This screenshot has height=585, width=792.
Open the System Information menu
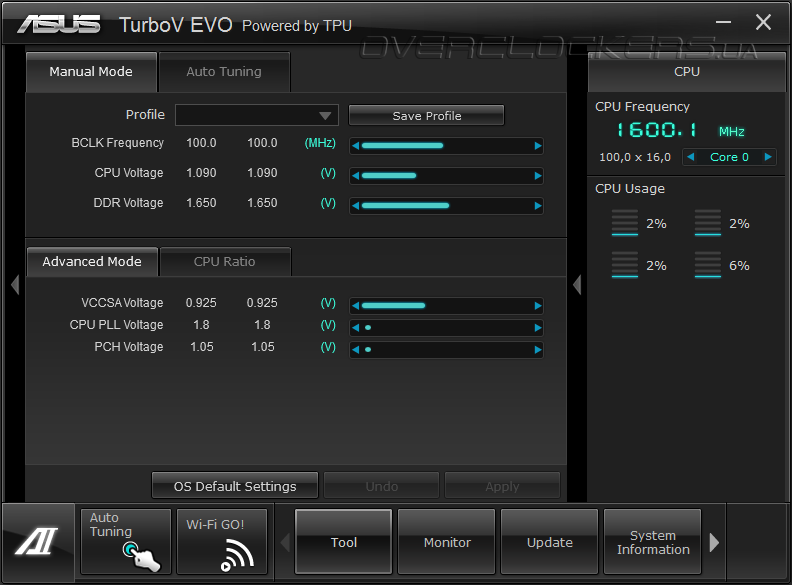(653, 542)
